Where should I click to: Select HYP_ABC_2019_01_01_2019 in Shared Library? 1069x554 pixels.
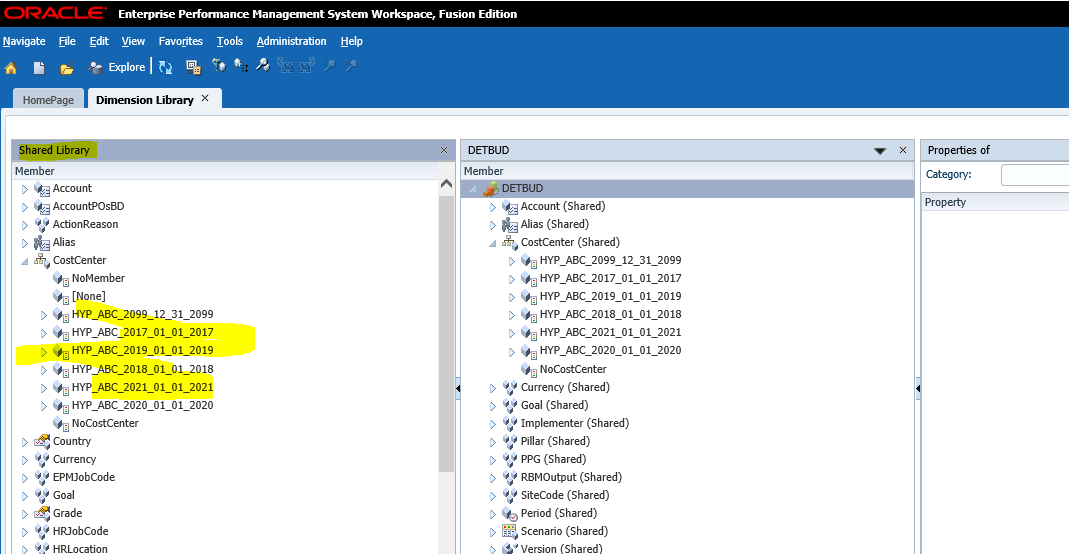coord(142,350)
